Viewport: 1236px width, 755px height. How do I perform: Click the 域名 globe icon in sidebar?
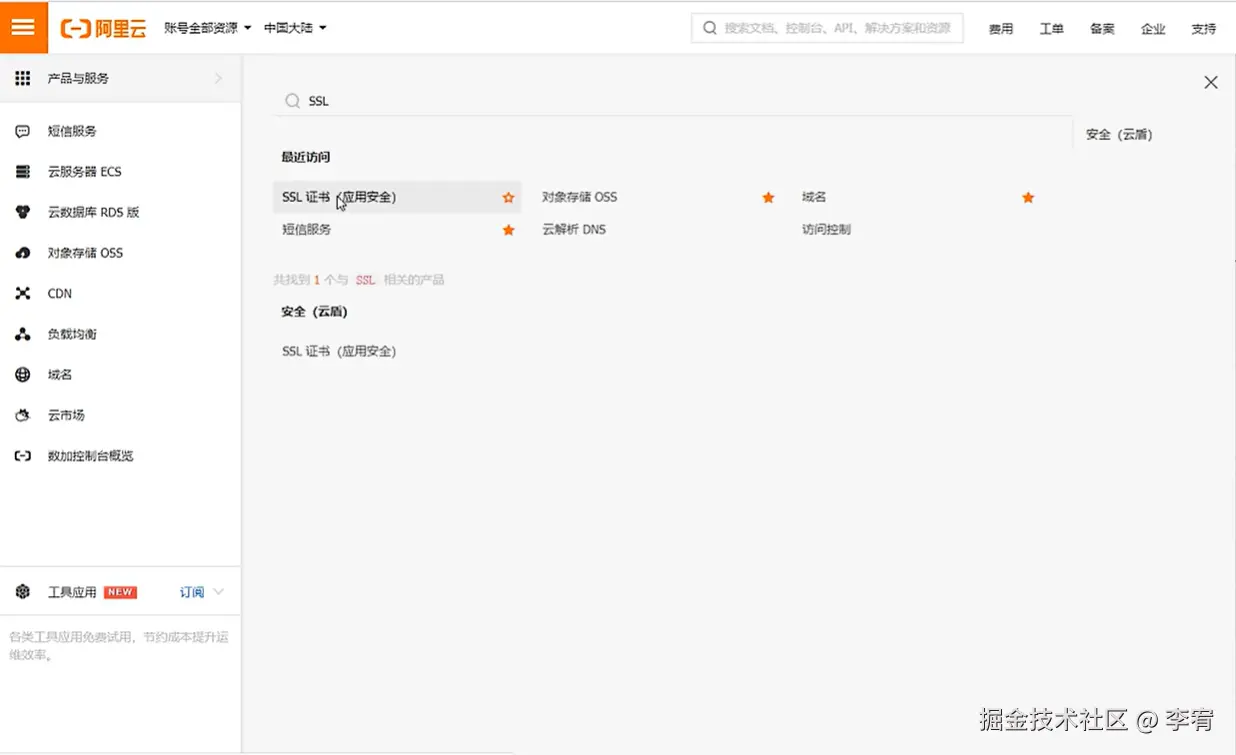tap(23, 375)
